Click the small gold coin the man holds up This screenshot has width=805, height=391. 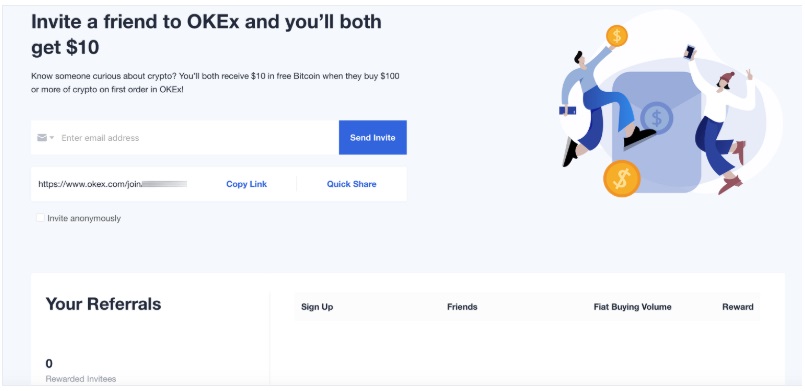[x=617, y=36]
